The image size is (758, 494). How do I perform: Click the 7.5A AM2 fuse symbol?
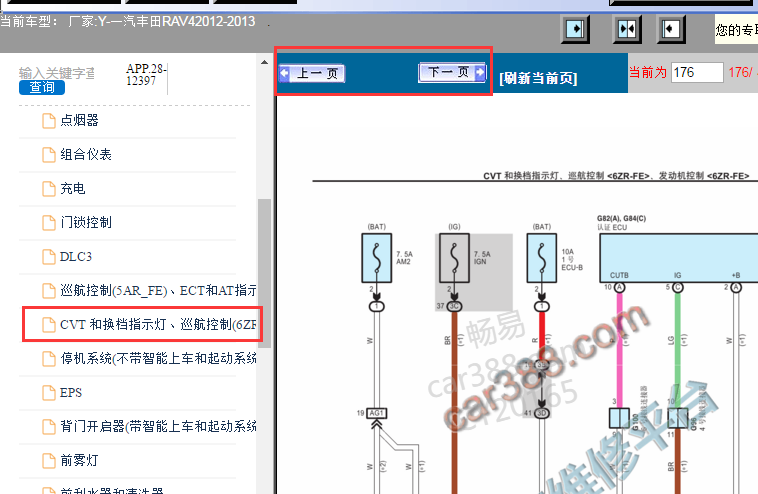[377, 258]
